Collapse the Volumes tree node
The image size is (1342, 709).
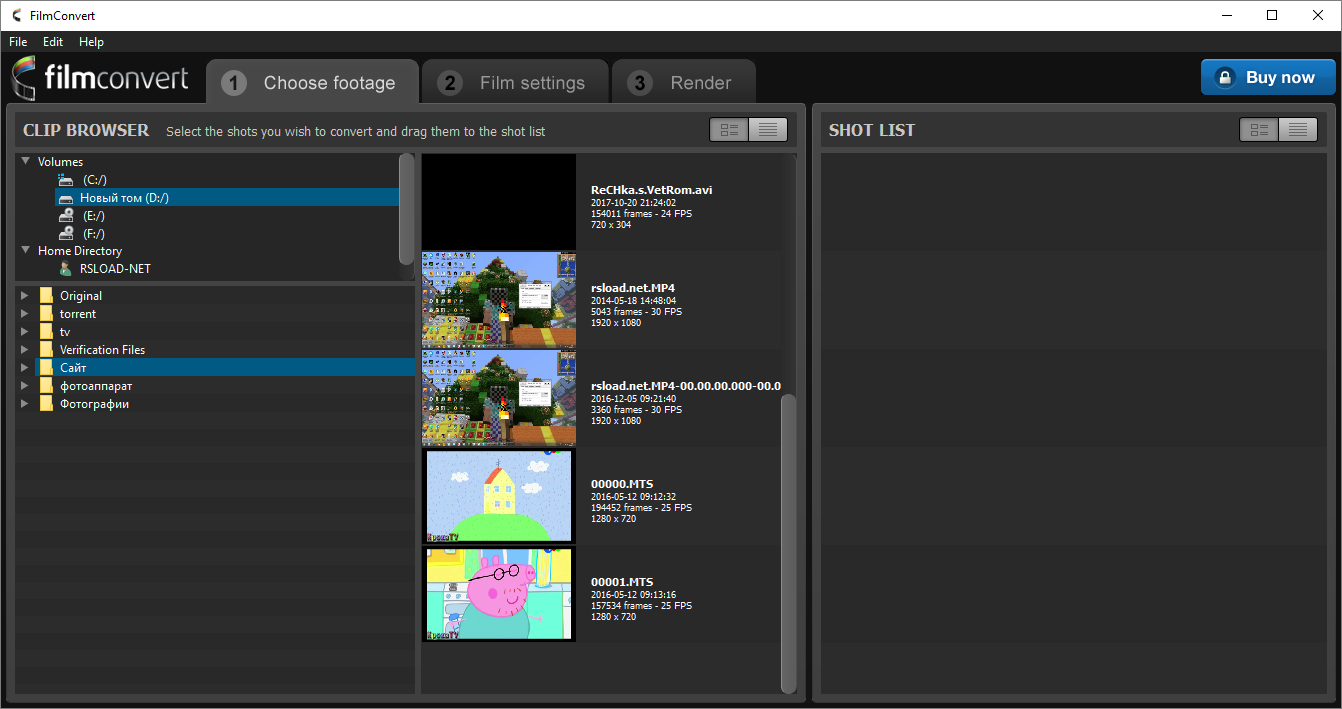(26, 161)
